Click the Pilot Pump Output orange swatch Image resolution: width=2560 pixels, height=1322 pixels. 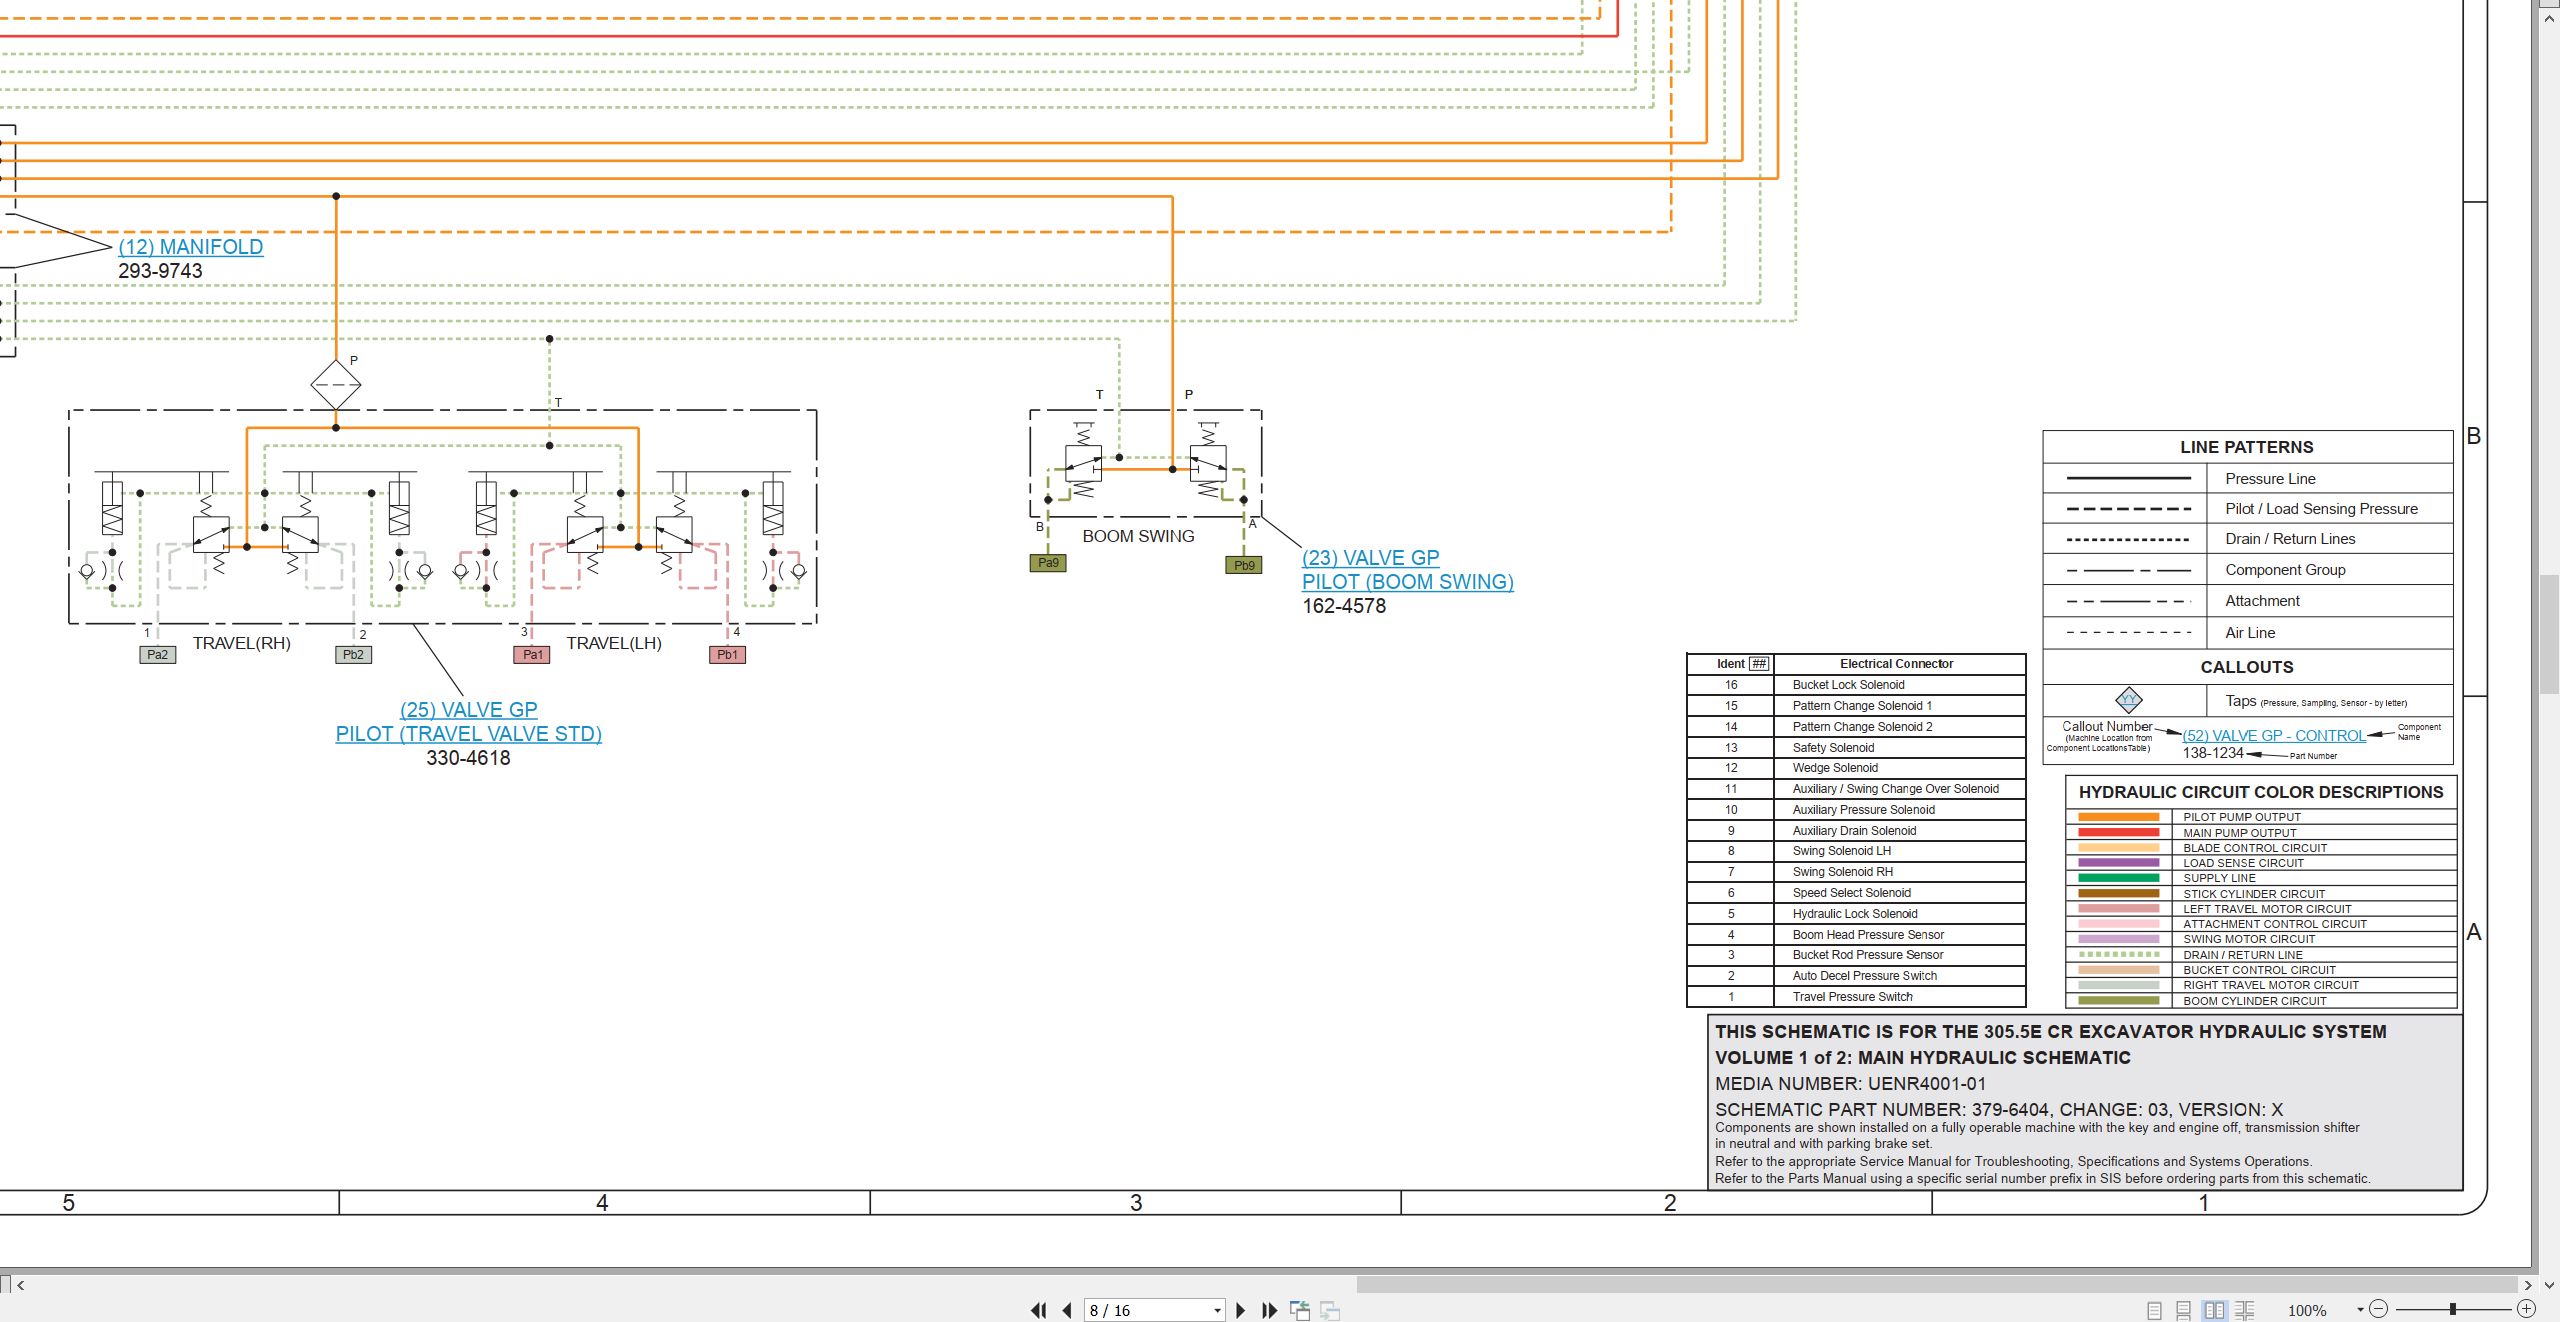tap(2119, 817)
